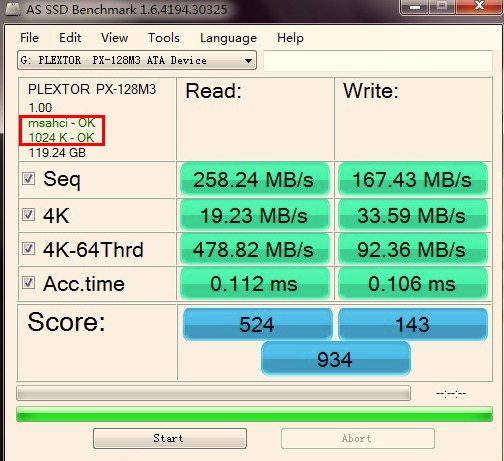504x461 pixels.
Task: Expand the drive selection dropdown arrow
Action: (248, 61)
